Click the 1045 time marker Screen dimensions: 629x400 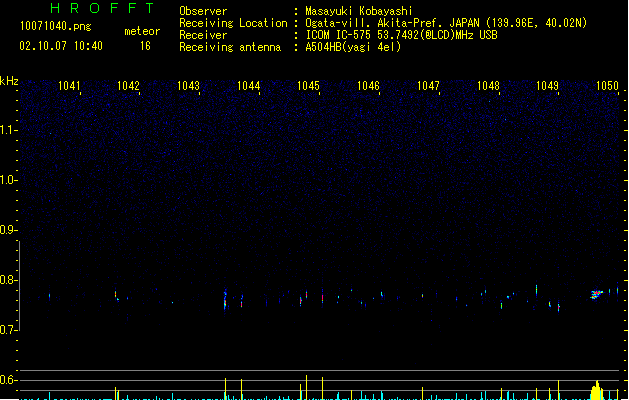tap(308, 86)
